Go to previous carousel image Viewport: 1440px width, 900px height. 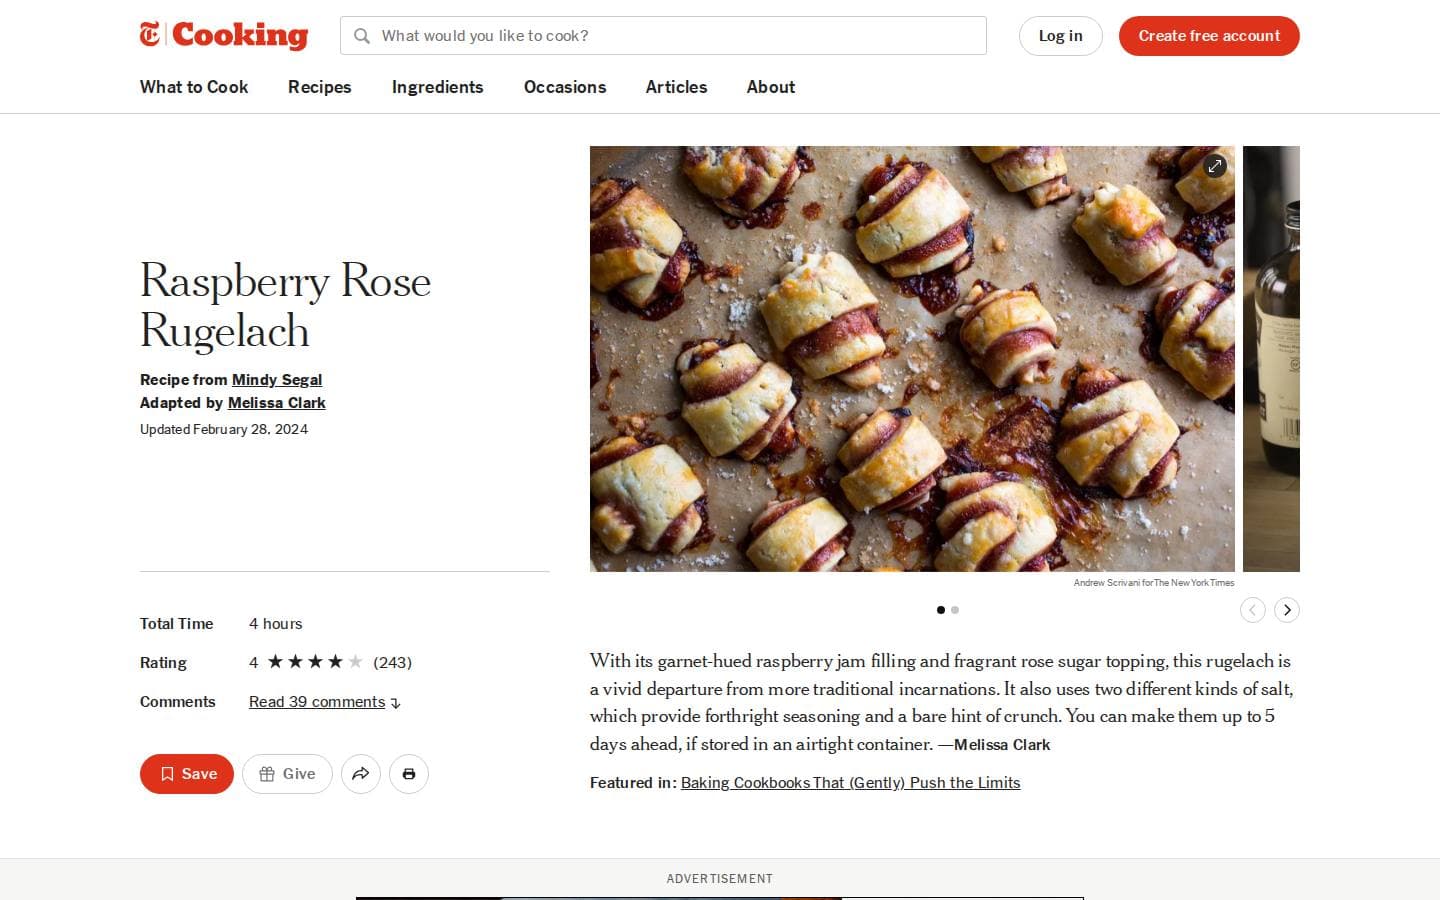(x=1253, y=610)
